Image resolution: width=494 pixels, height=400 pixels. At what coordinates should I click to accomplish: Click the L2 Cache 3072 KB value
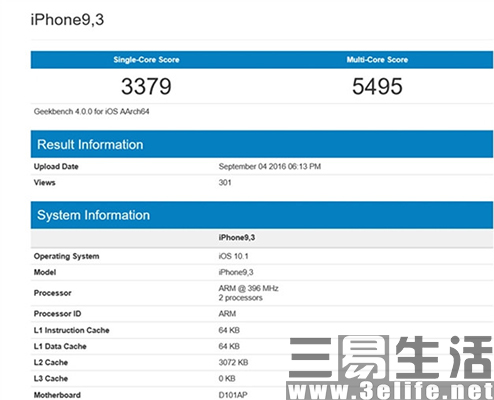coord(233,362)
